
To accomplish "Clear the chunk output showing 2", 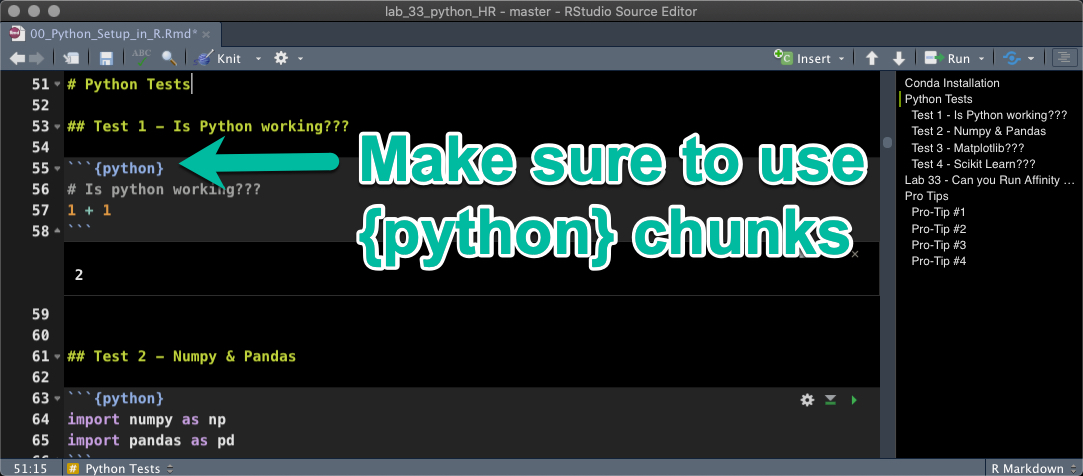I will (855, 254).
